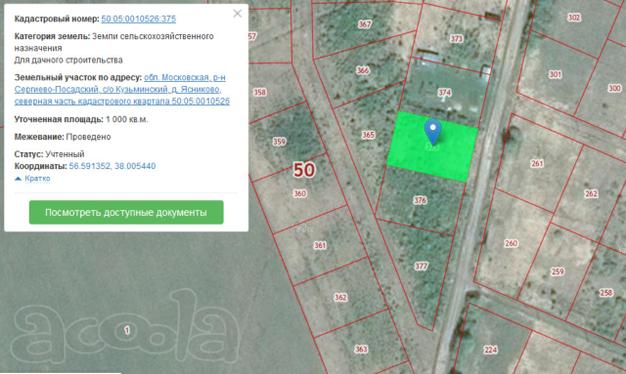
Task: Close the parcel info popup
Action: tap(238, 14)
